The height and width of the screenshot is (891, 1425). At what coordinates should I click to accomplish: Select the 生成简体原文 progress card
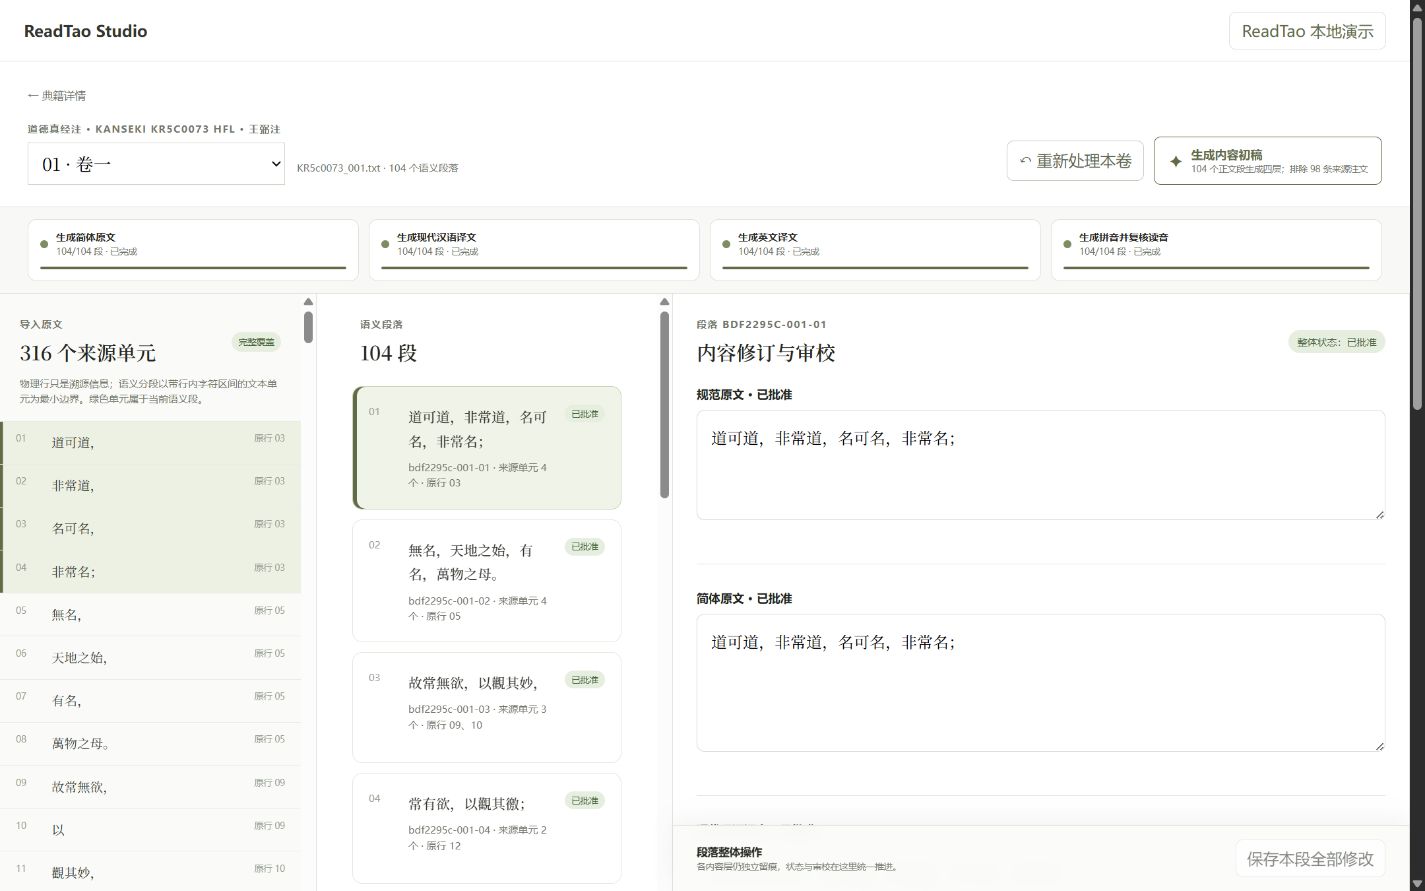pos(193,250)
